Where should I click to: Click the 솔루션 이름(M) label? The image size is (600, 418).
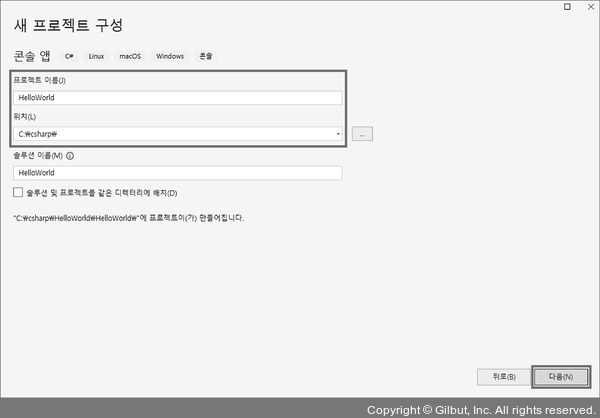coord(38,156)
